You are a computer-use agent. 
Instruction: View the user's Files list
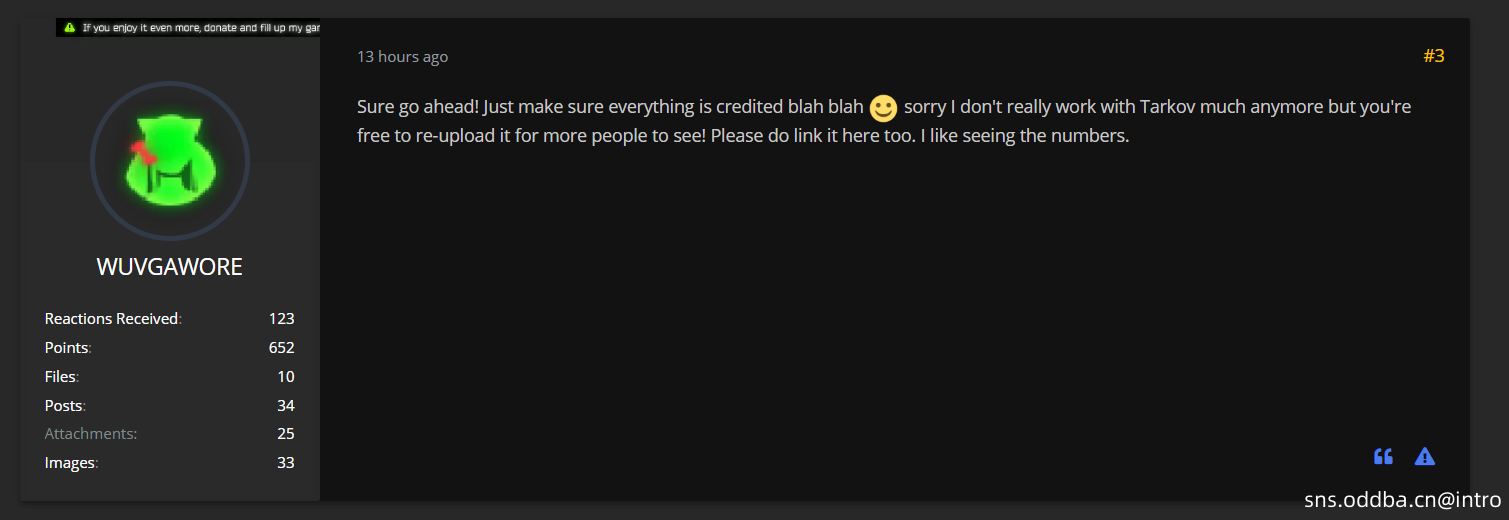[60, 377]
